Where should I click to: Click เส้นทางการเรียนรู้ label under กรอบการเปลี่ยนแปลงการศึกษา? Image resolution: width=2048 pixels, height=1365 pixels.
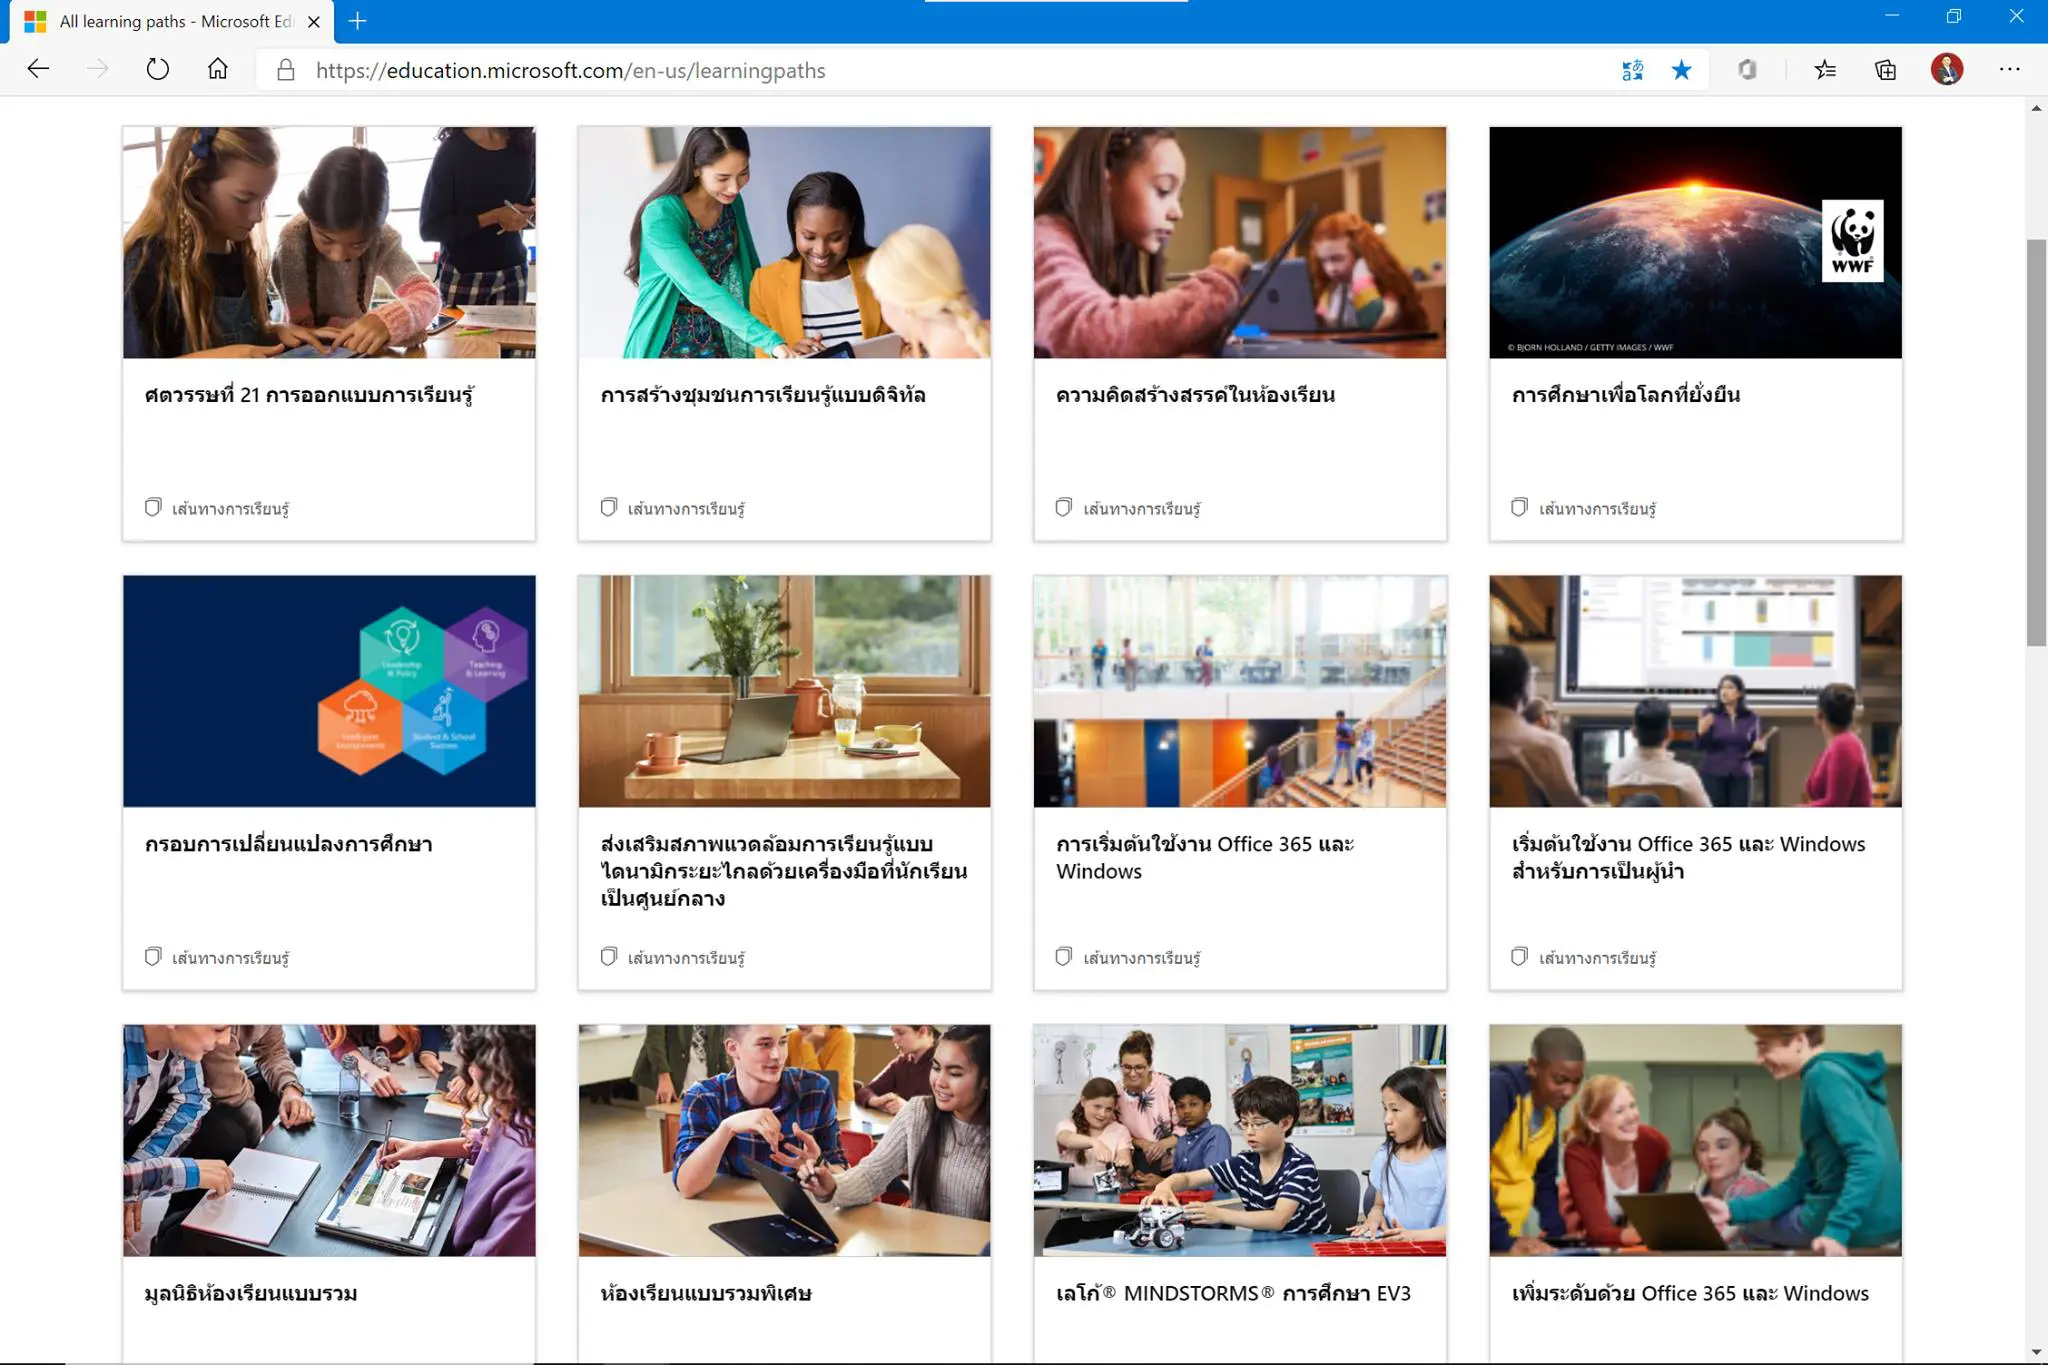pos(230,958)
